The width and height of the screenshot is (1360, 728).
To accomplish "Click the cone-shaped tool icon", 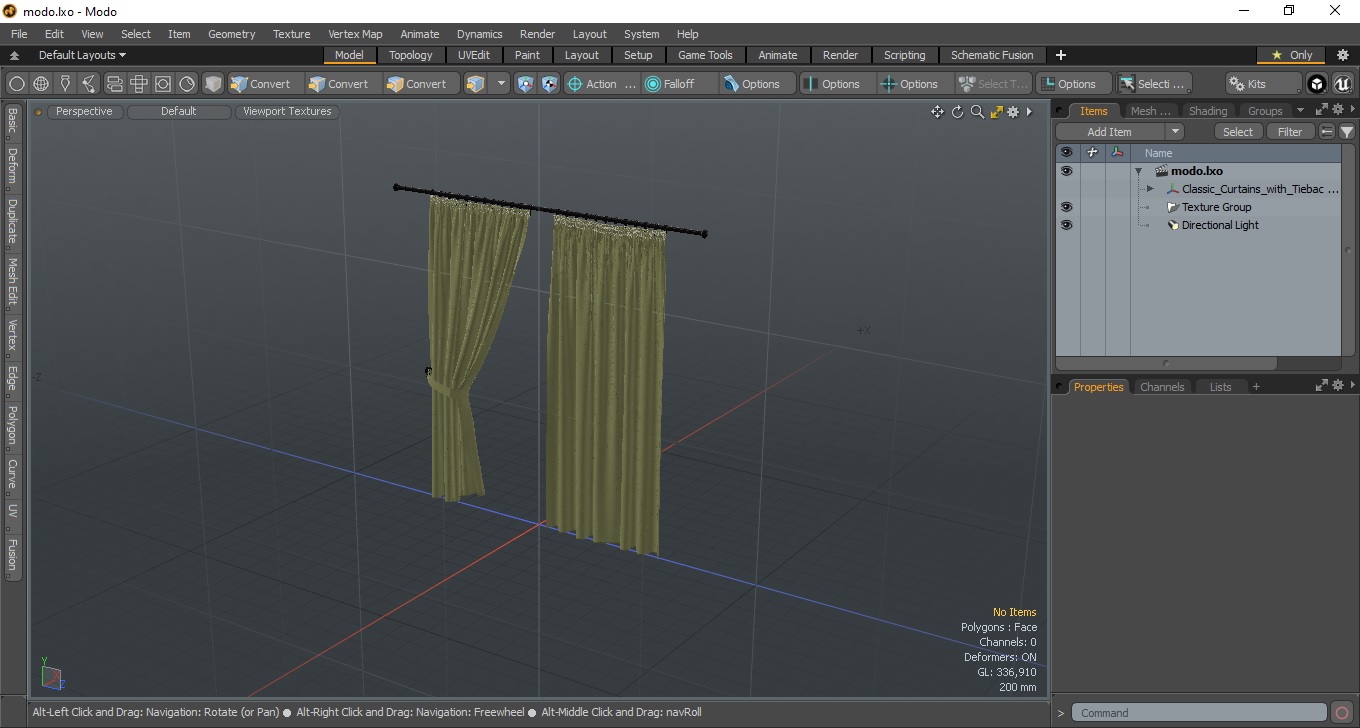I will [x=89, y=84].
